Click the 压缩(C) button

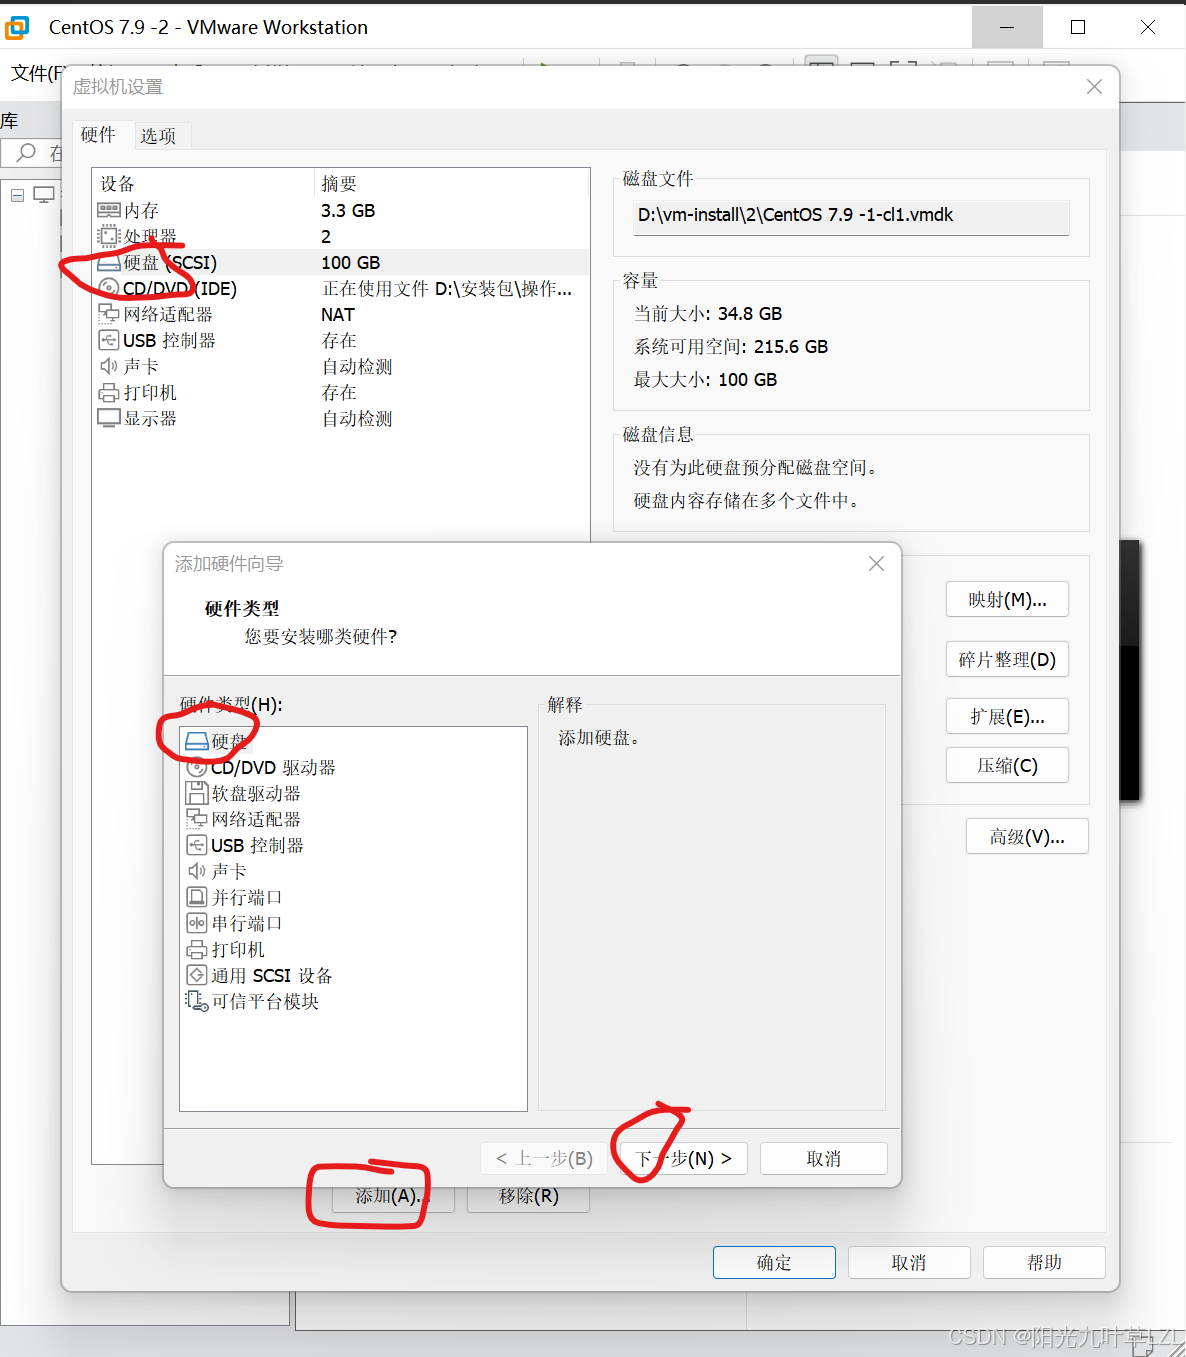coord(1007,765)
